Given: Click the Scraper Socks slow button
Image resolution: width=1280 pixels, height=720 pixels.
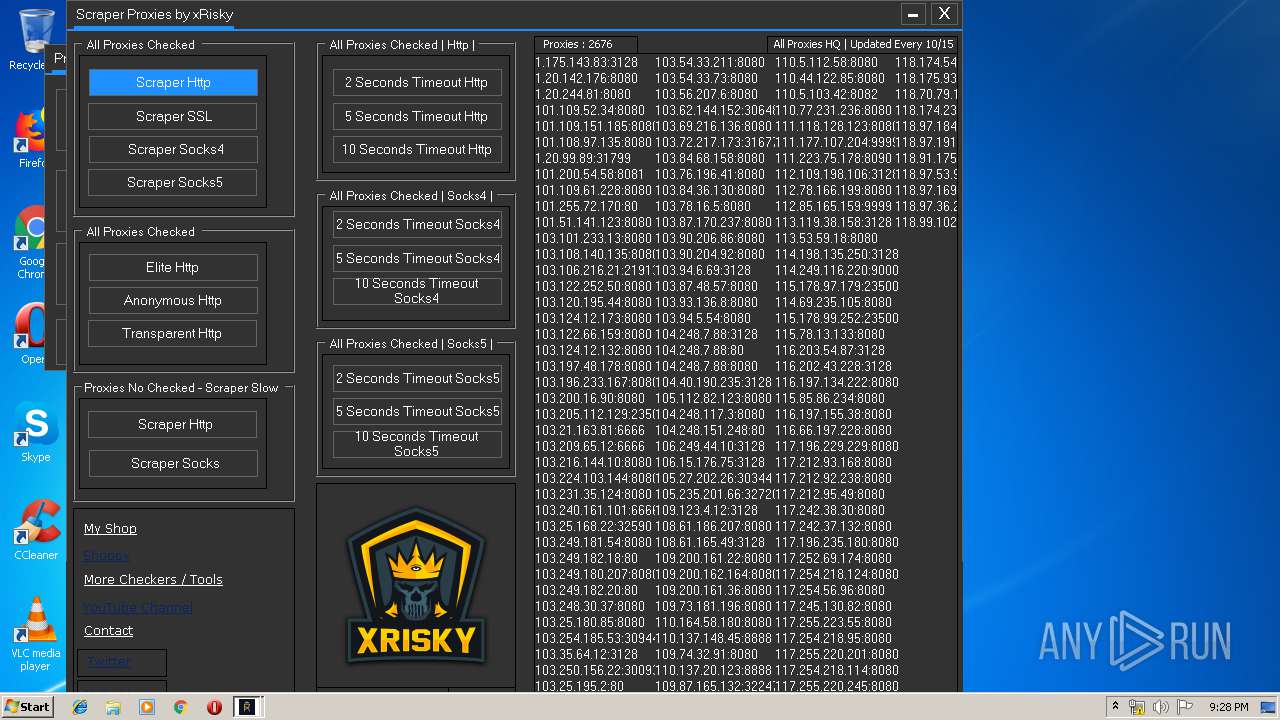Looking at the screenshot, I should [173, 463].
